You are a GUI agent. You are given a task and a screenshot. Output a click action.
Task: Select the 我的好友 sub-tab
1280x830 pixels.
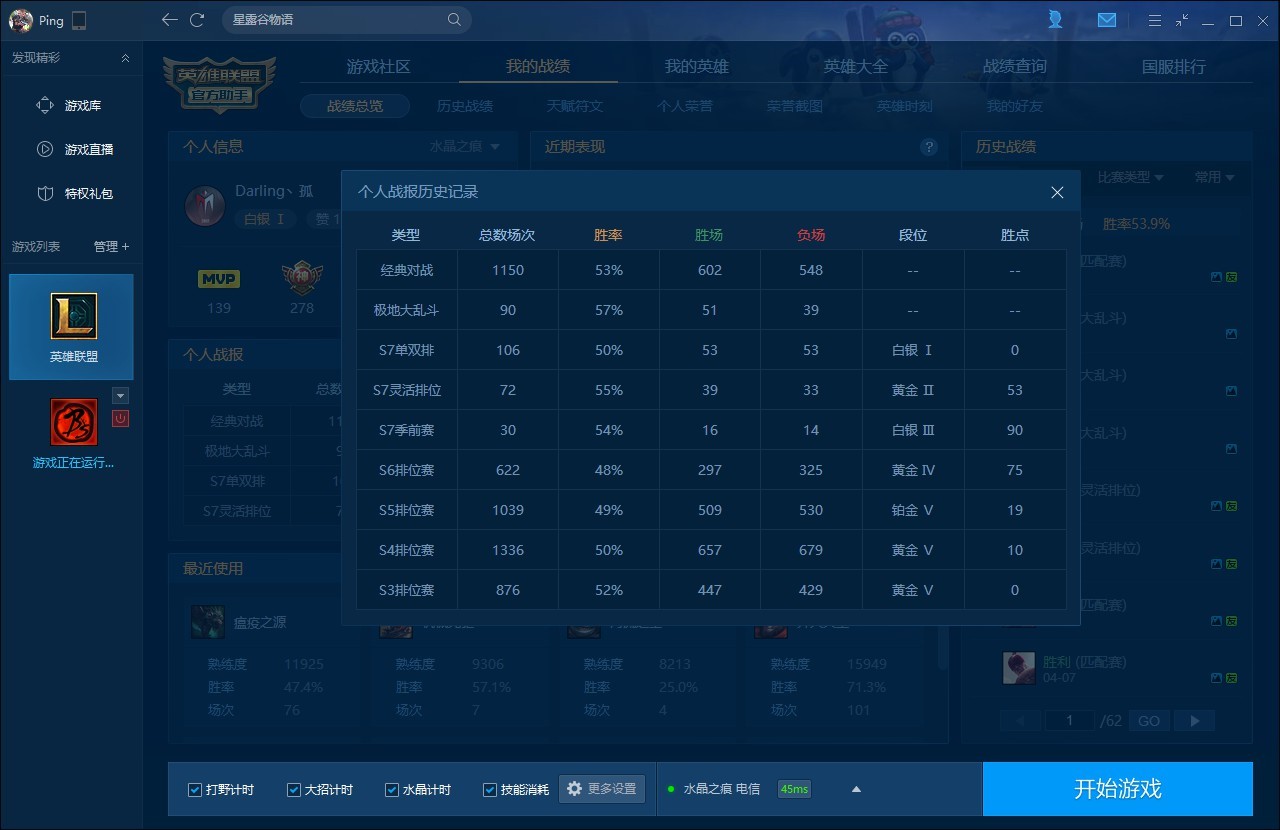pos(1015,106)
